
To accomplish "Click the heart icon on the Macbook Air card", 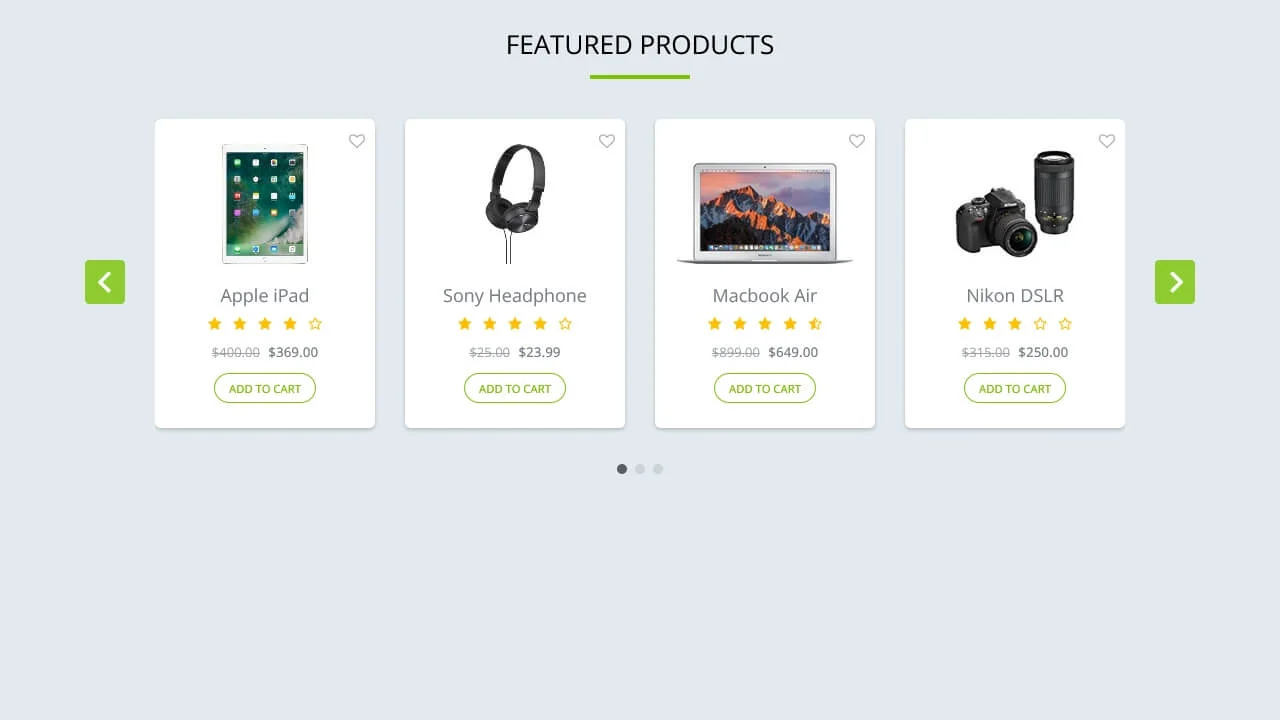I will pyautogui.click(x=857, y=141).
